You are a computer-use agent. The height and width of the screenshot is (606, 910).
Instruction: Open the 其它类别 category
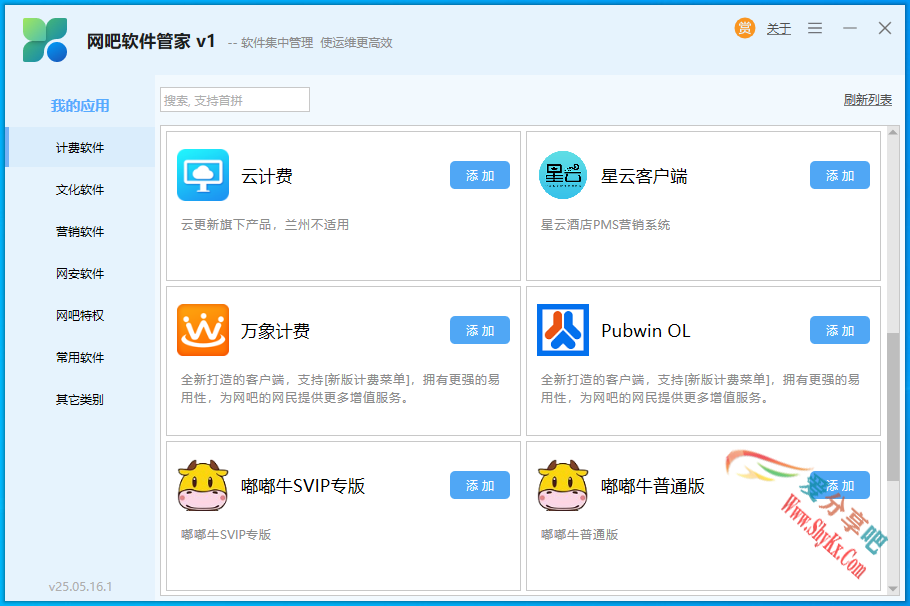tap(80, 399)
